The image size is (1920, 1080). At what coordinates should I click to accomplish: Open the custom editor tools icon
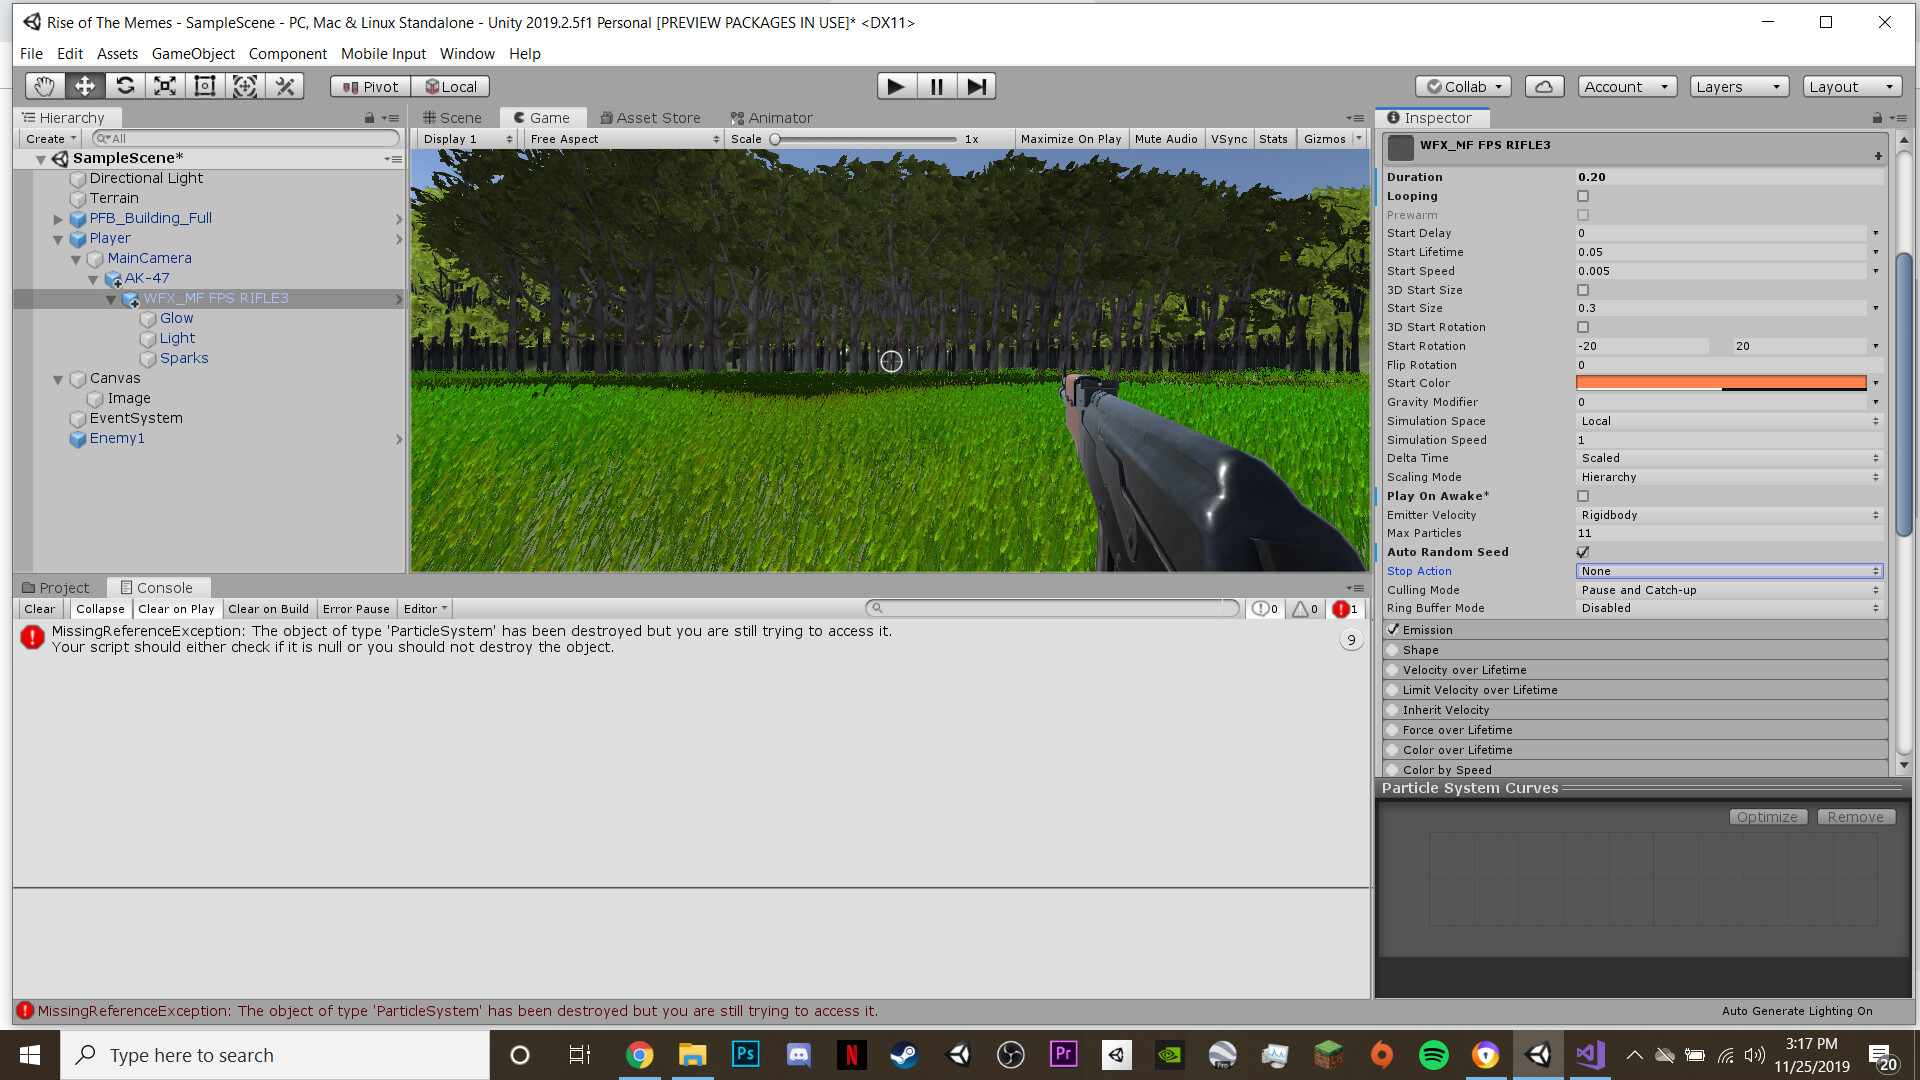click(x=285, y=86)
